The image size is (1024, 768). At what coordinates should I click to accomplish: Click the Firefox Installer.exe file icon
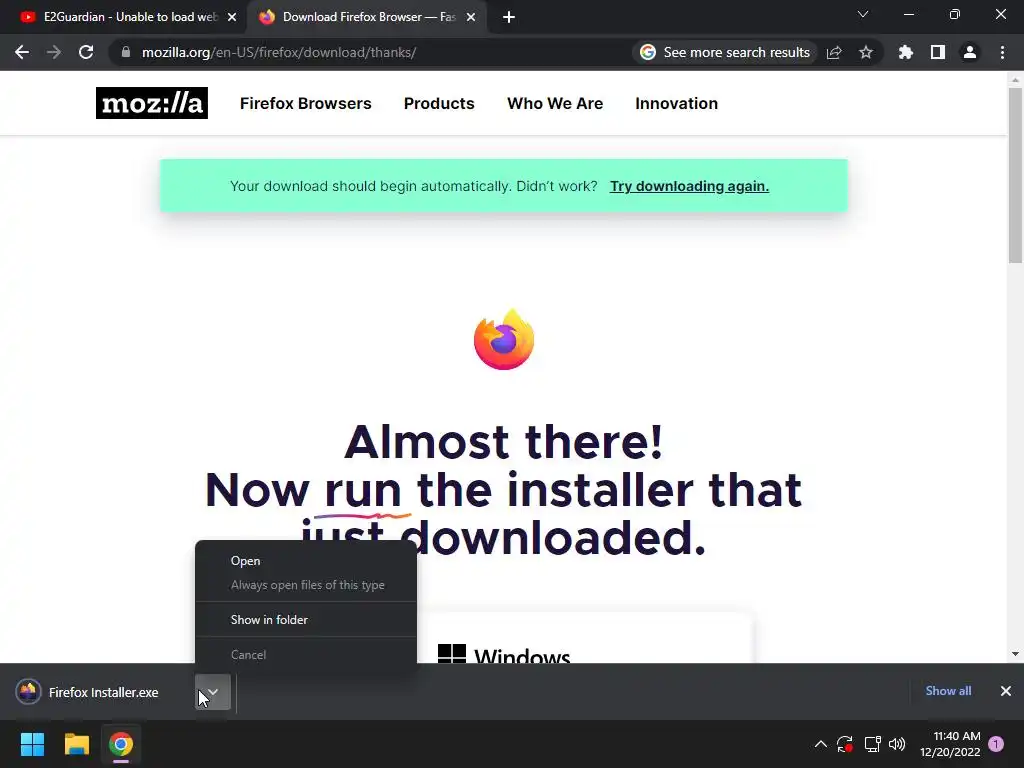[x=28, y=692]
